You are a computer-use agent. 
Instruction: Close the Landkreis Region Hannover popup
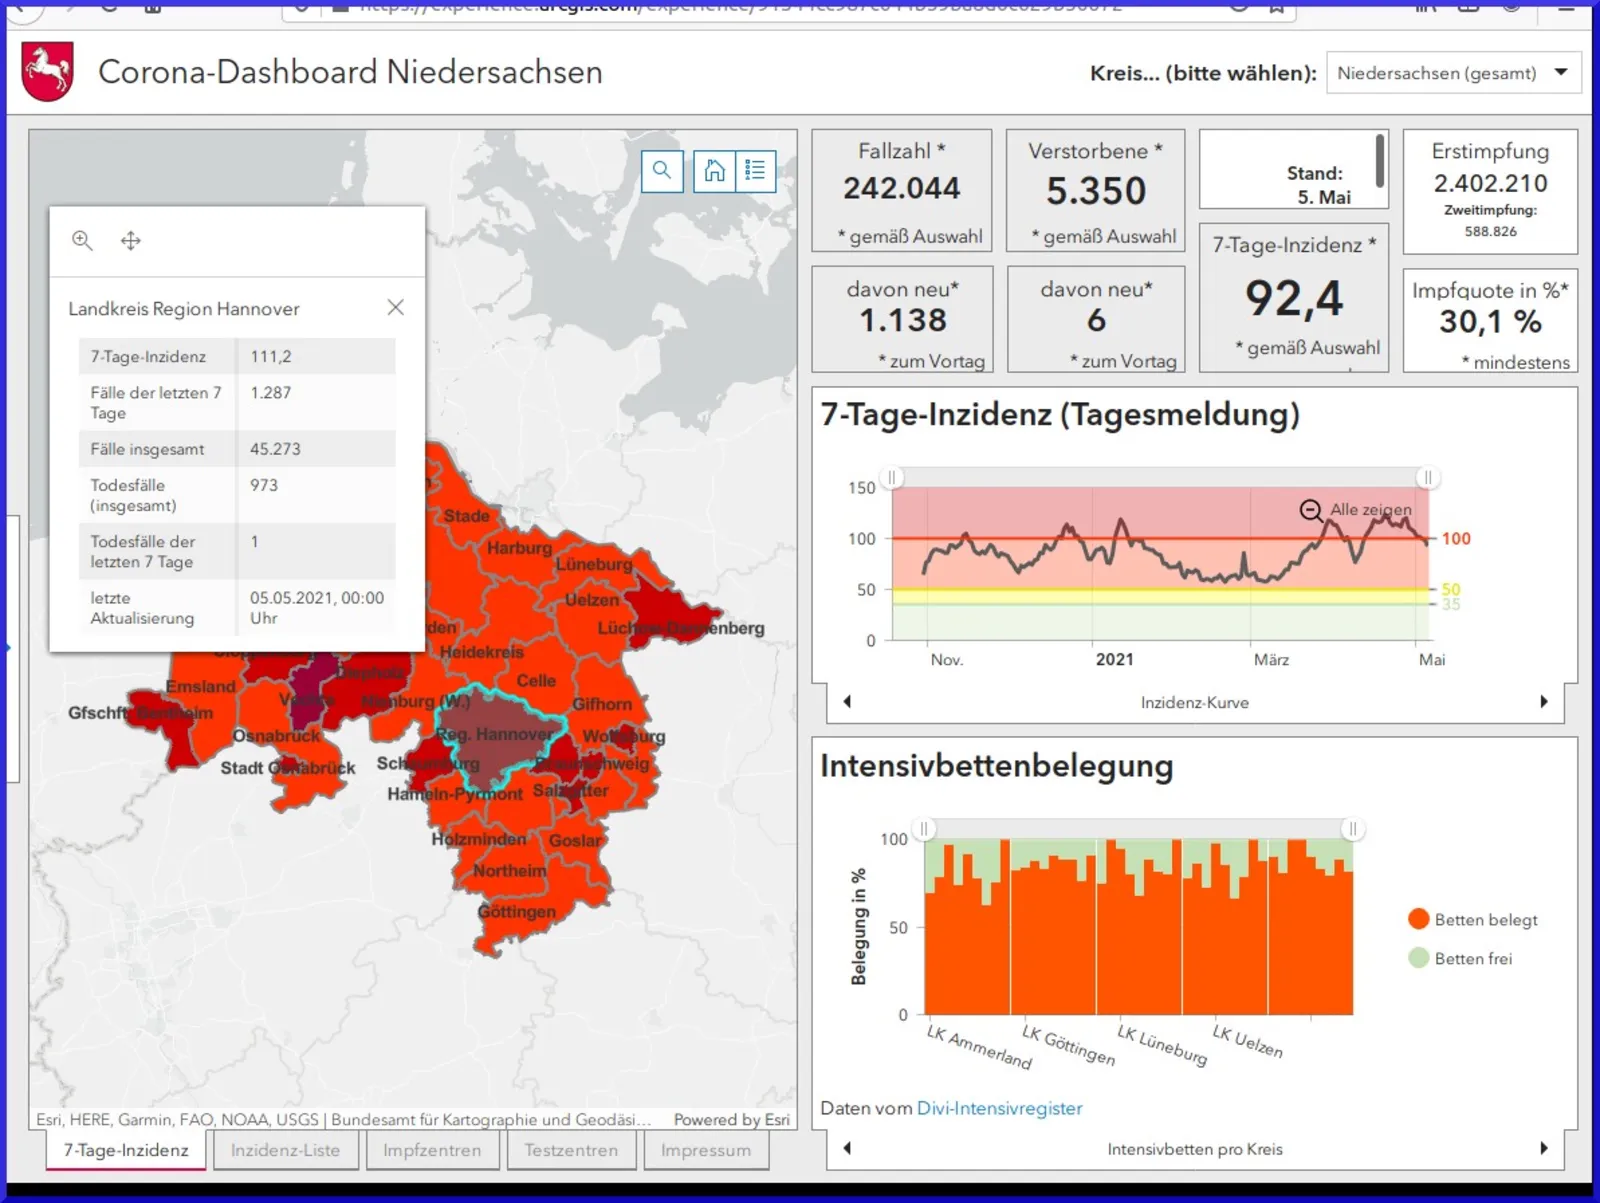tap(396, 307)
